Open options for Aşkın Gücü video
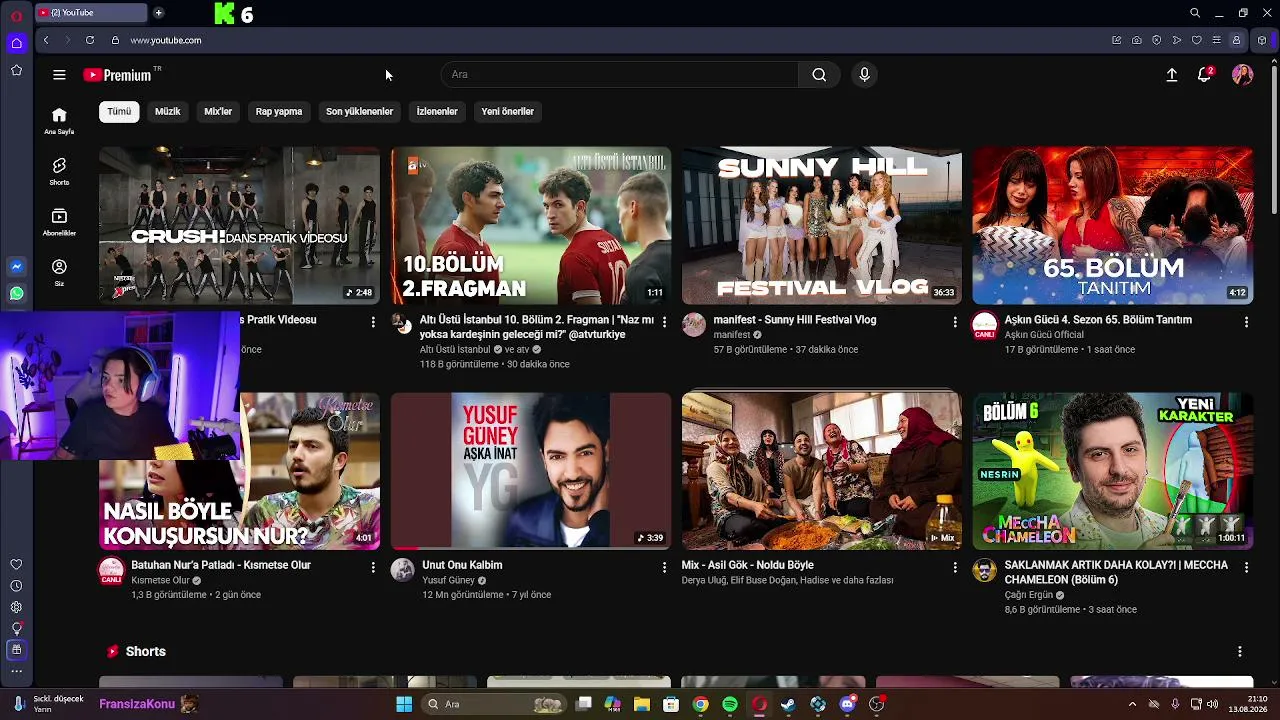 tap(1246, 322)
